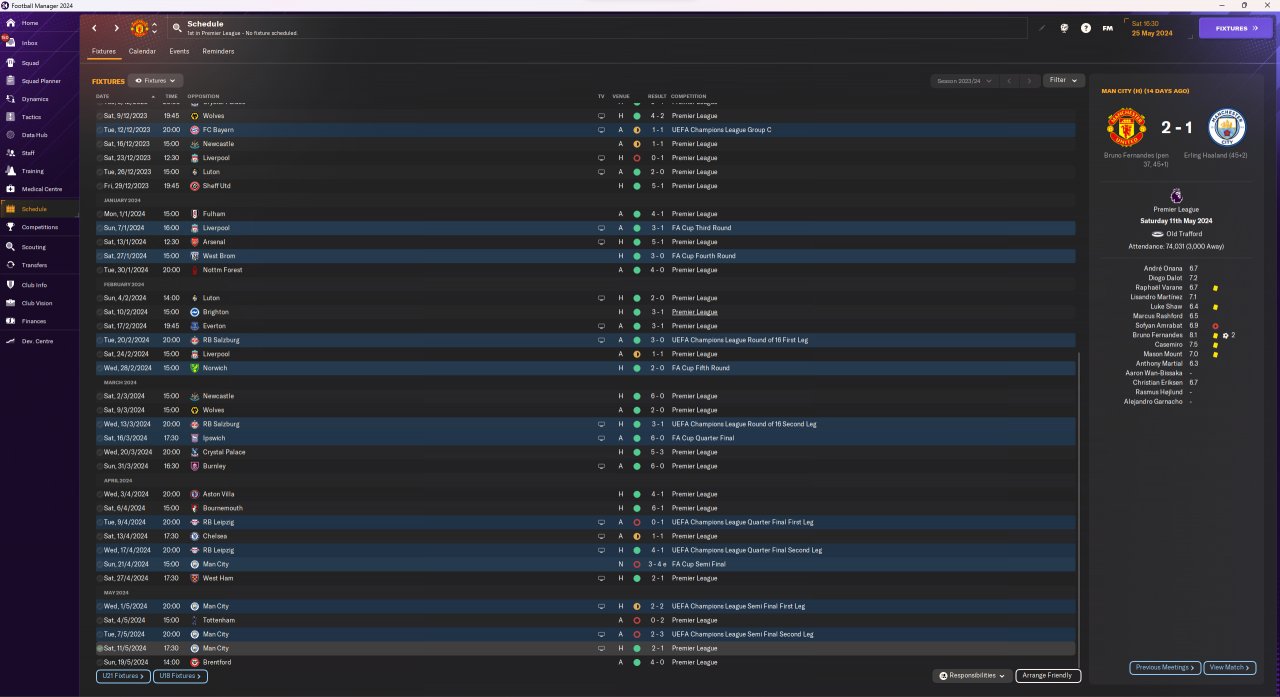1280x697 pixels.
Task: Go to next season arrow
Action: click(x=1030, y=80)
